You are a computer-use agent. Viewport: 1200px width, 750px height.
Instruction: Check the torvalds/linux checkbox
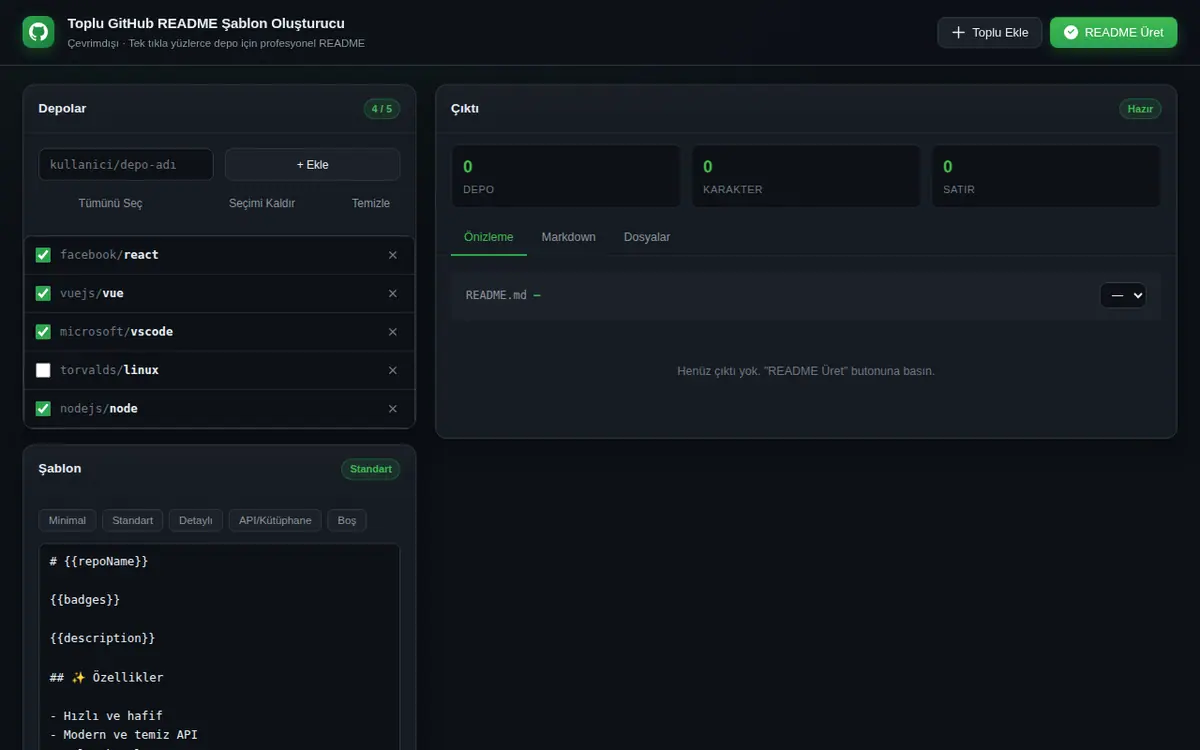pos(43,371)
